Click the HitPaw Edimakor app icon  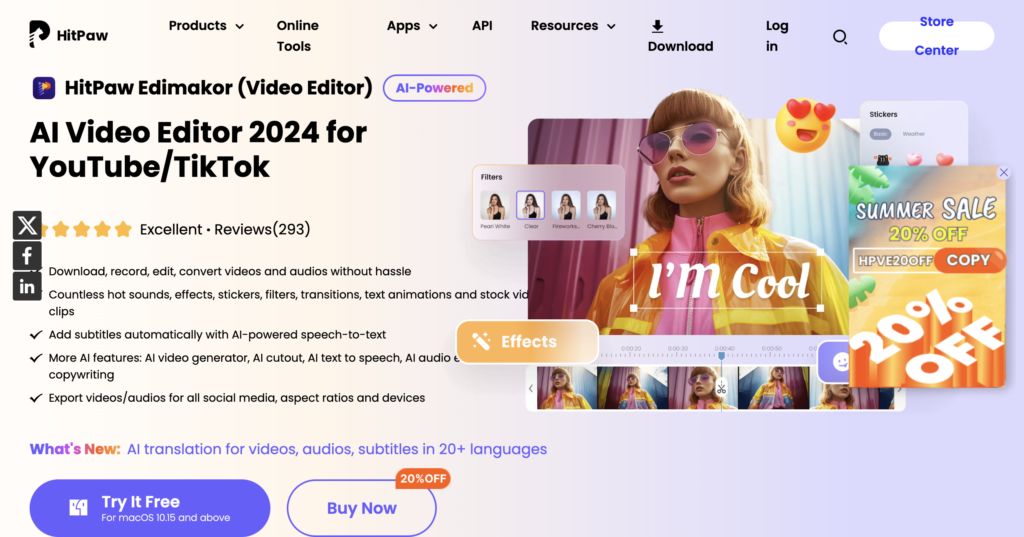point(44,88)
